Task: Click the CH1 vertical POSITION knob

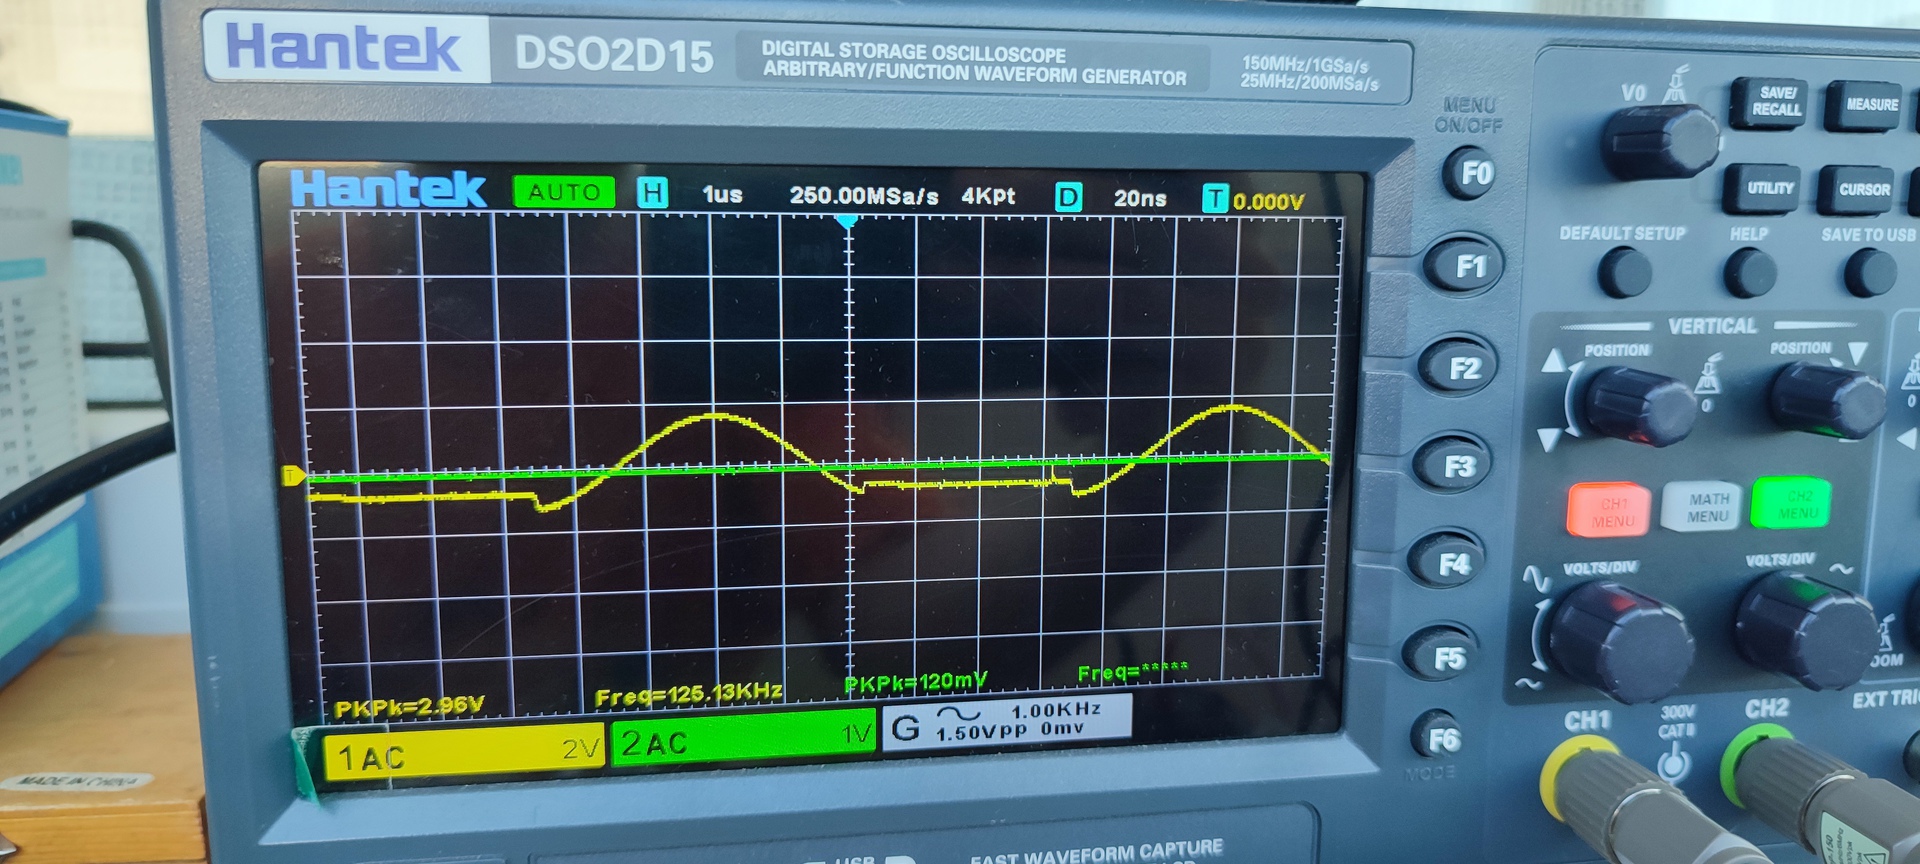Action: pos(1639,404)
